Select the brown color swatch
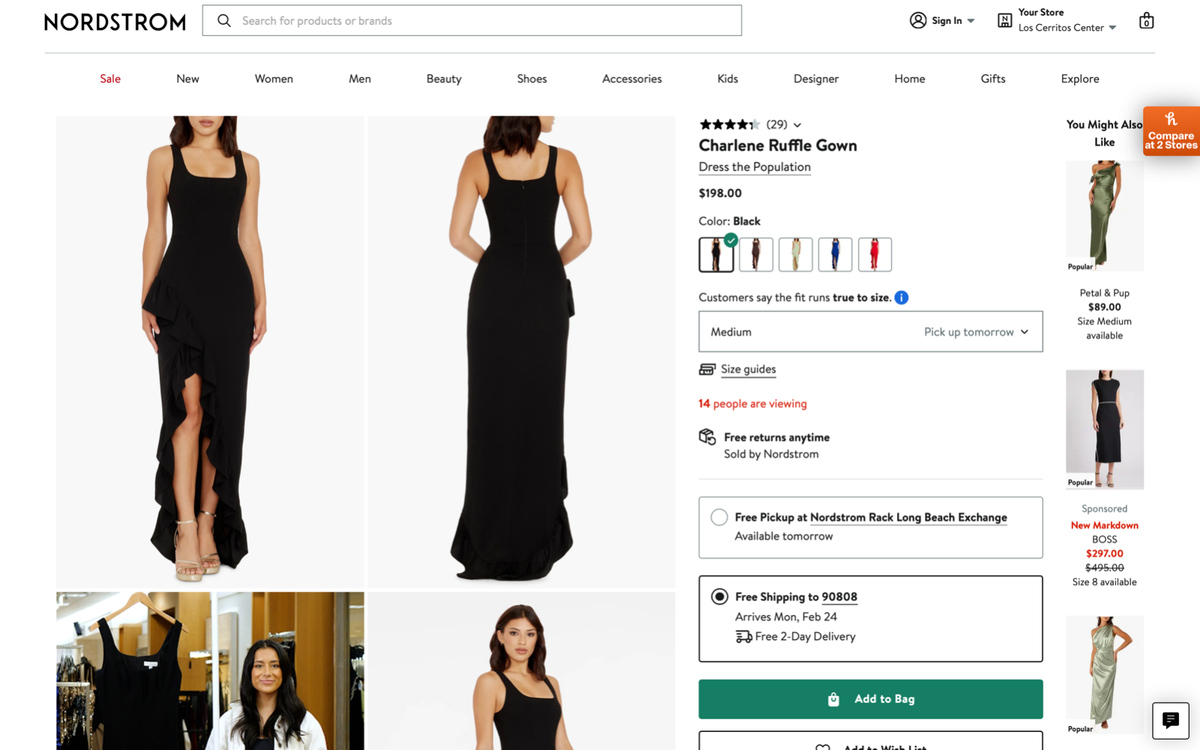The height and width of the screenshot is (750, 1200). coord(756,254)
